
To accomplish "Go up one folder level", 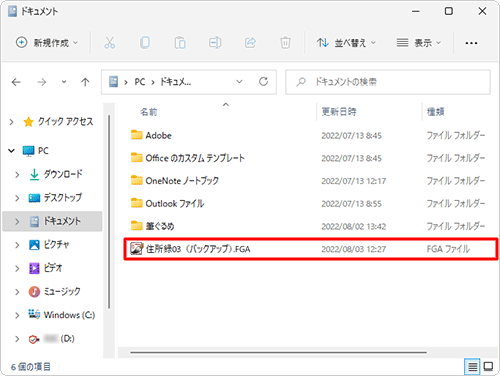I will (x=85, y=82).
